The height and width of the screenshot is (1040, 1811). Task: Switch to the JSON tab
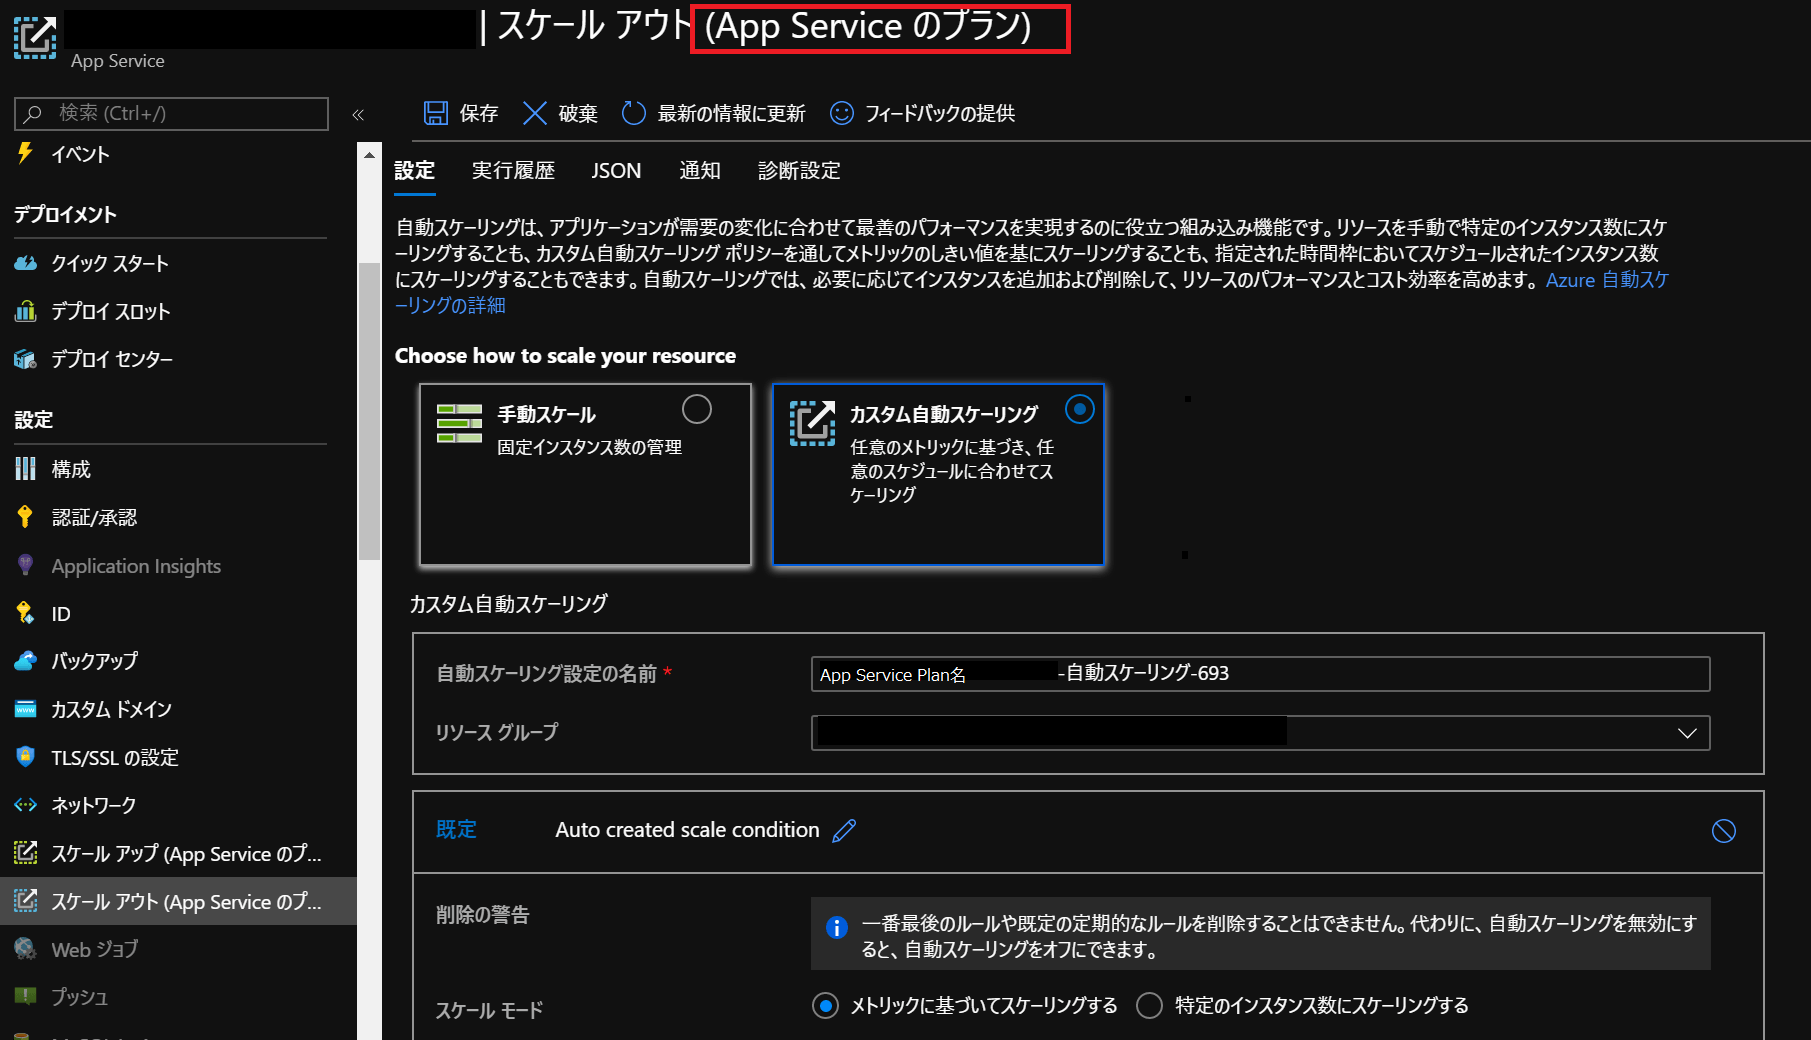[616, 171]
